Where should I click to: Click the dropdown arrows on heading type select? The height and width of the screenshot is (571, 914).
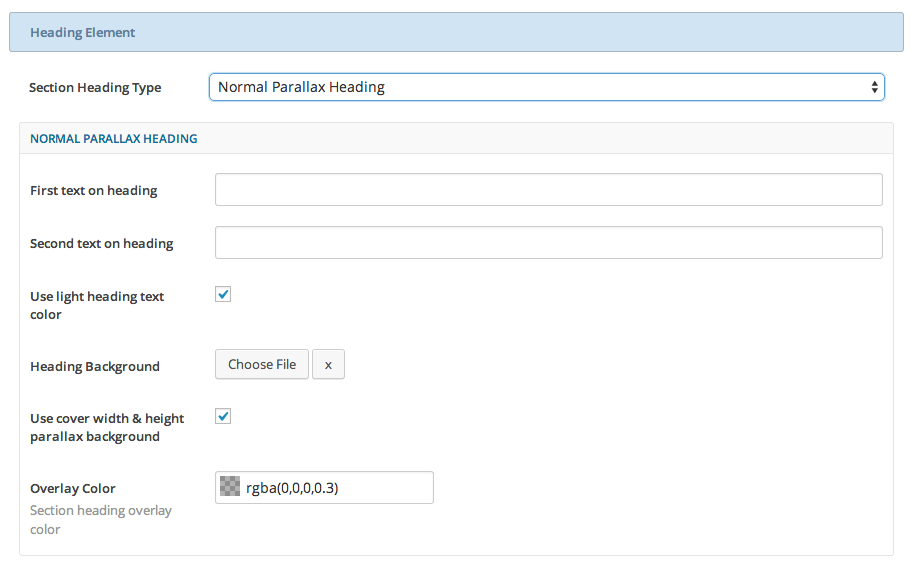tap(875, 87)
